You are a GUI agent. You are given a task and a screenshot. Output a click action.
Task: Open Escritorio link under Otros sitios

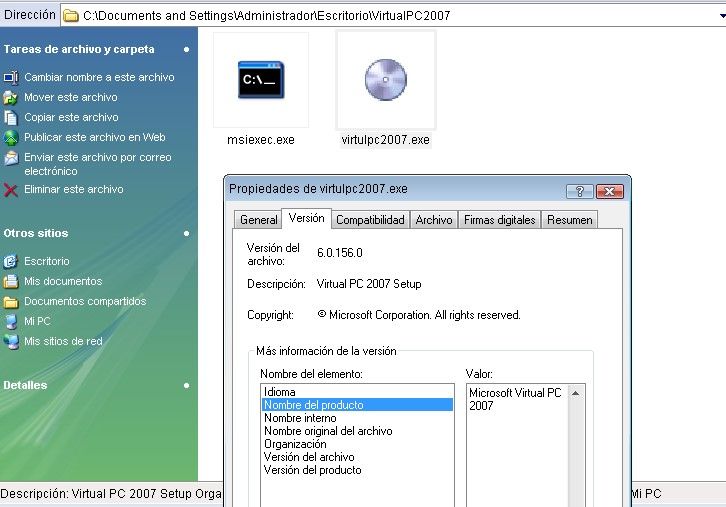[47, 261]
